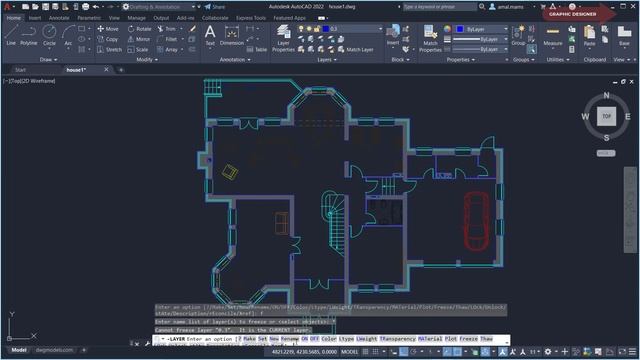640x360 pixels.
Task: Click the Base view tool
Action: click(624, 35)
